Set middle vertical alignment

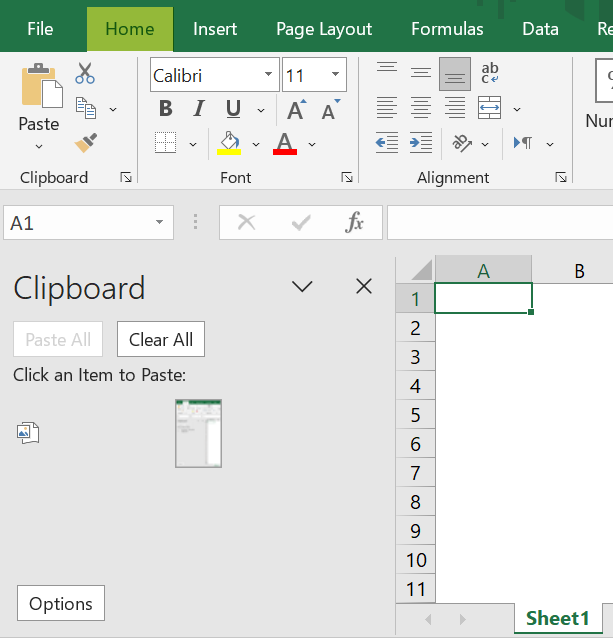pos(421,74)
